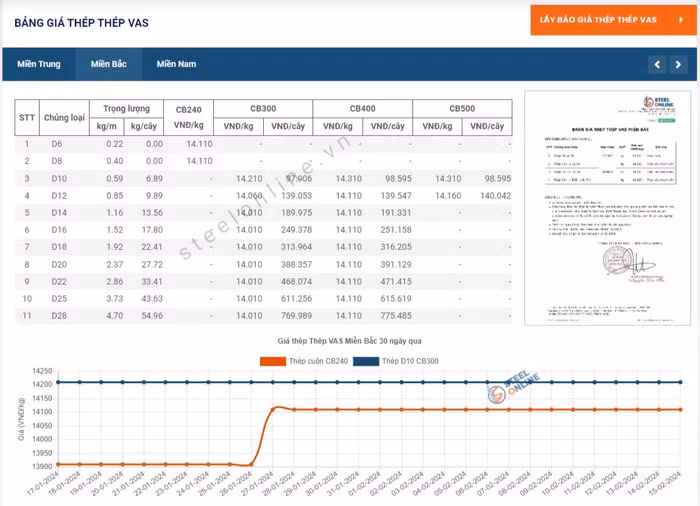Click the Chủng loại column header
The image size is (700, 506).
pos(64,117)
